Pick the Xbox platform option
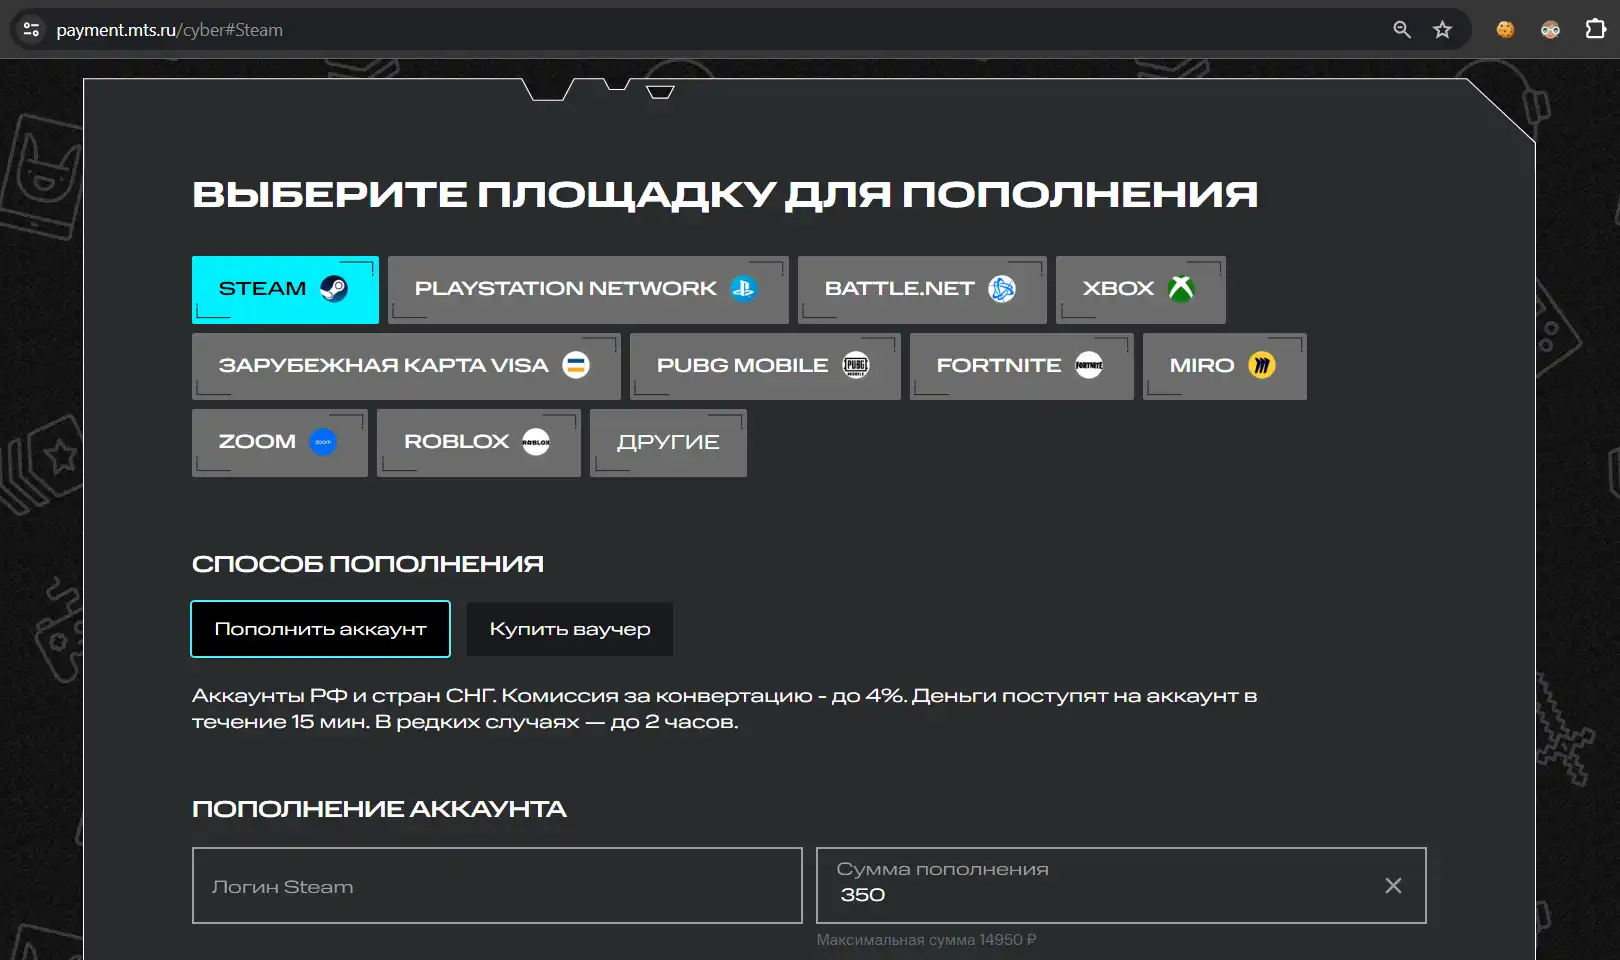 [1139, 290]
